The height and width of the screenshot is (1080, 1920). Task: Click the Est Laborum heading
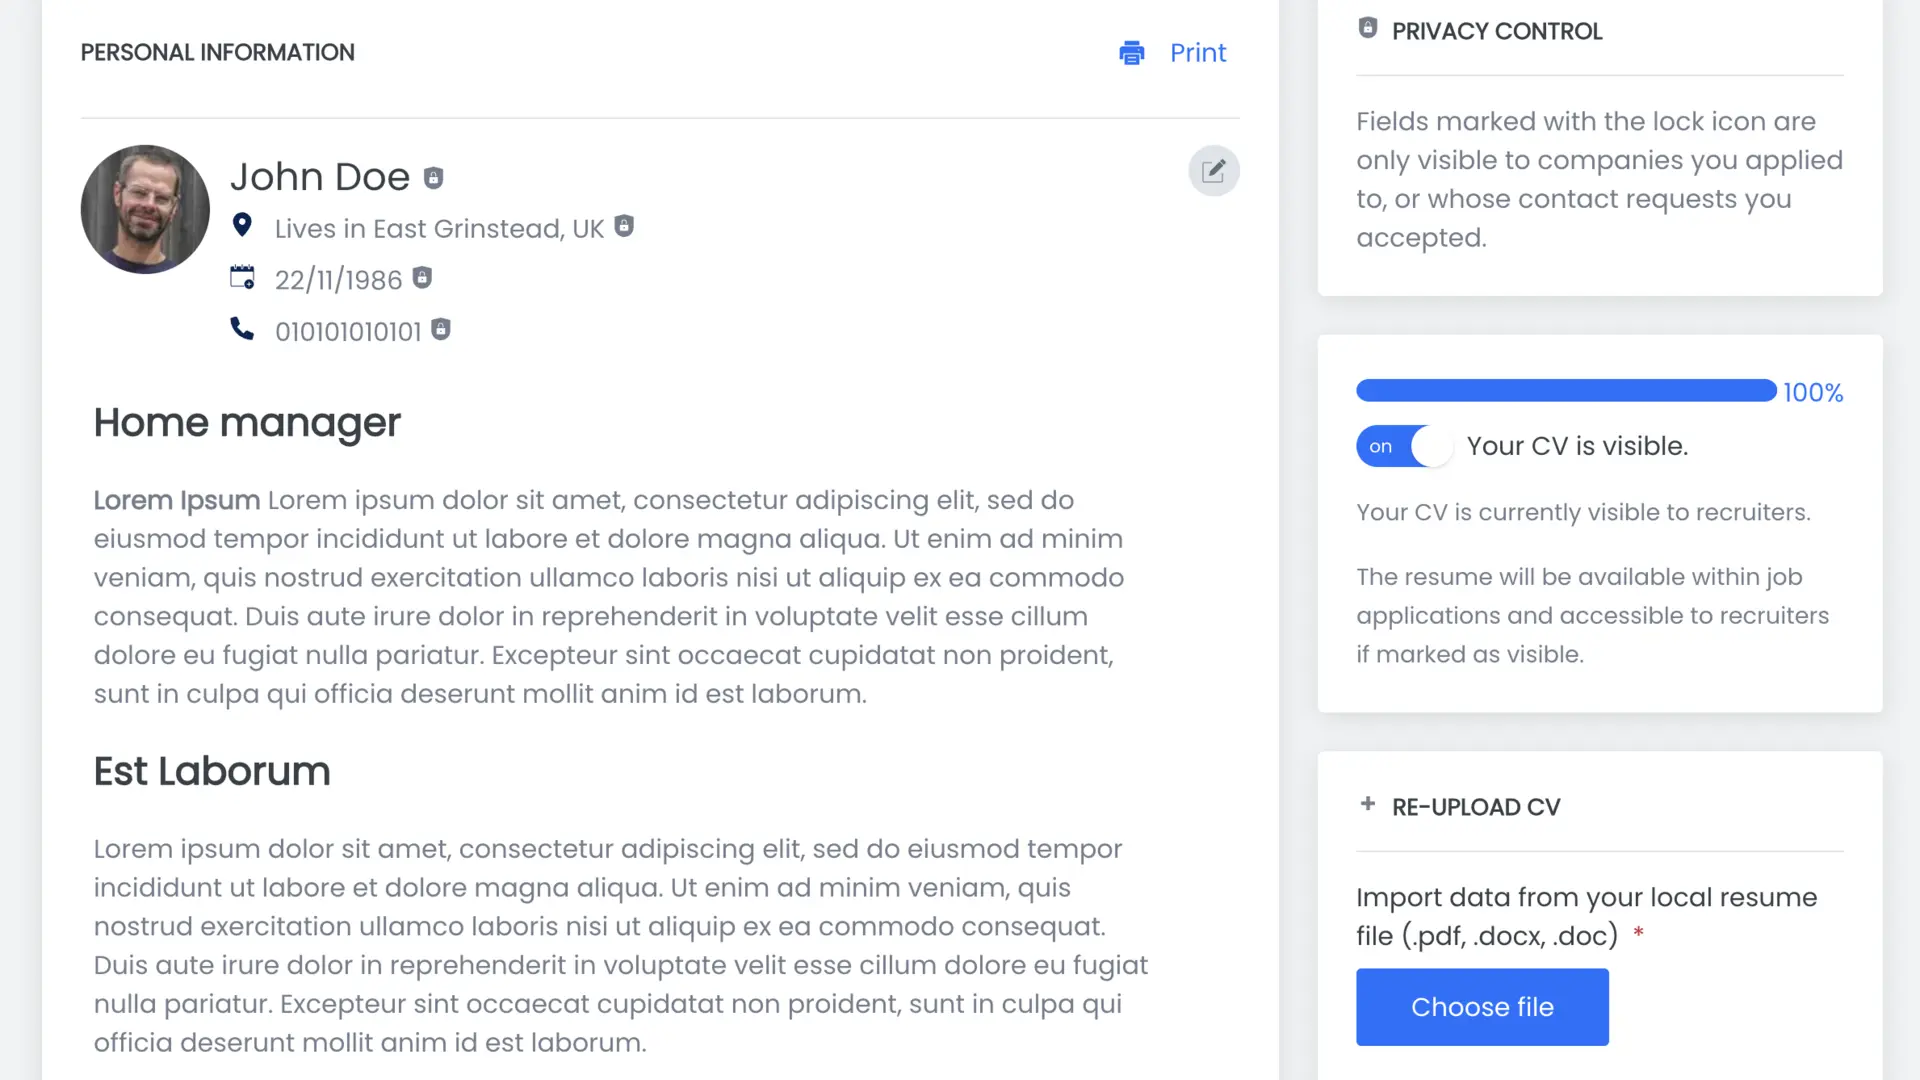[212, 772]
